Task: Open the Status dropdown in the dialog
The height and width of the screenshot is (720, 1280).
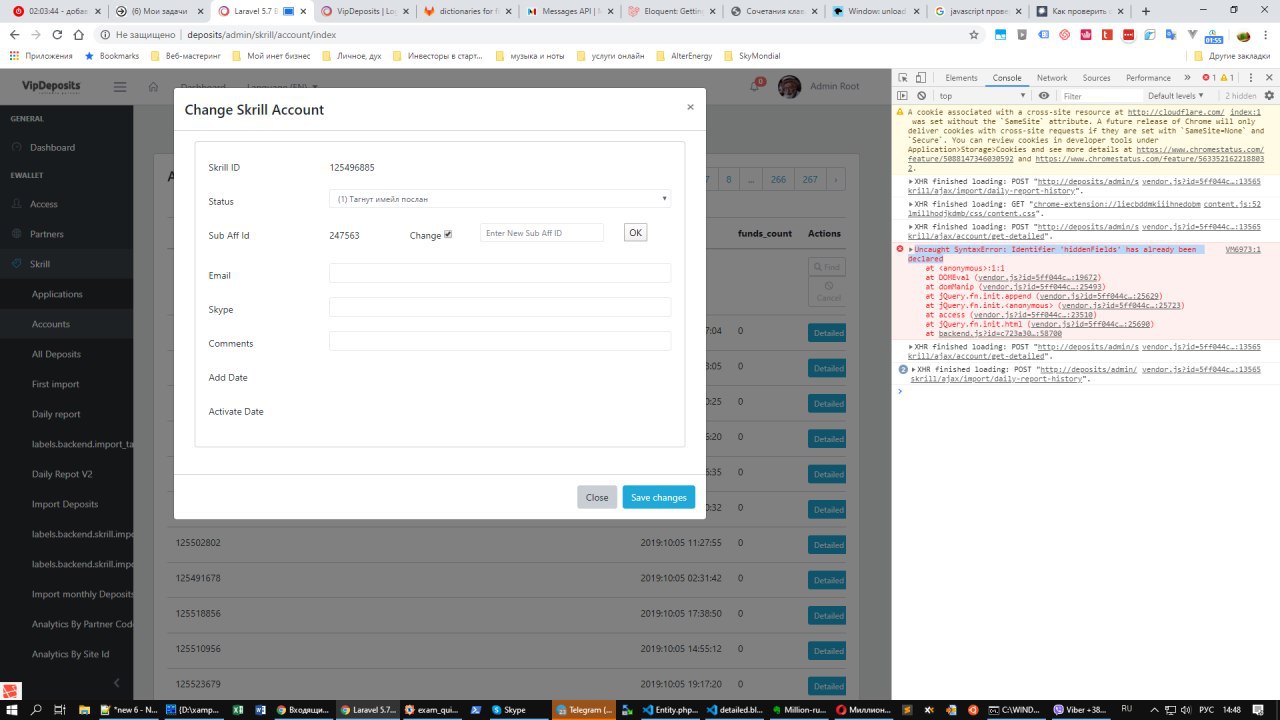Action: click(x=500, y=199)
